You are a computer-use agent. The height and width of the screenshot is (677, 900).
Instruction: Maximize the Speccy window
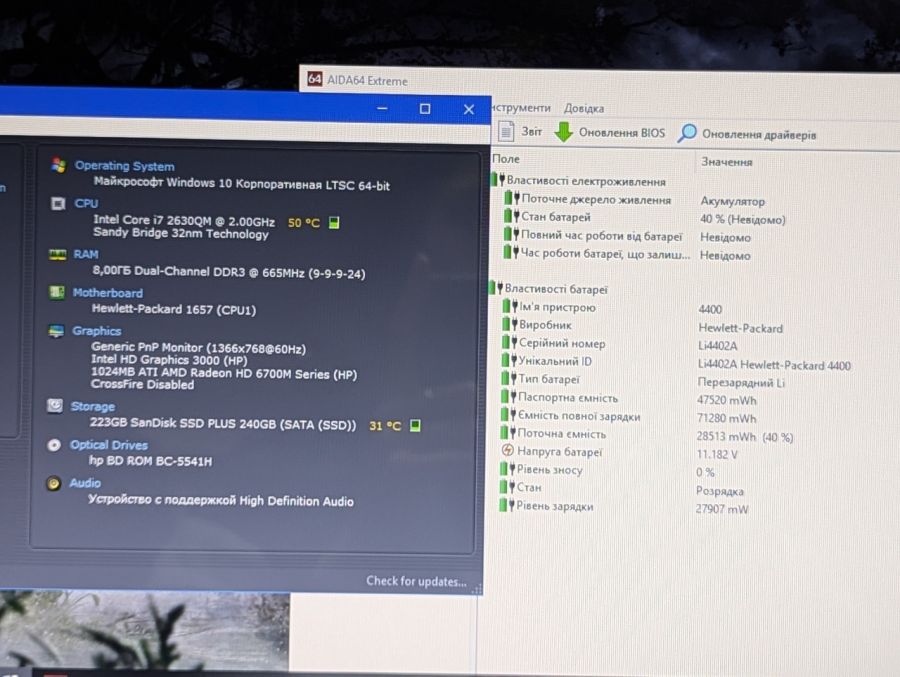425,109
